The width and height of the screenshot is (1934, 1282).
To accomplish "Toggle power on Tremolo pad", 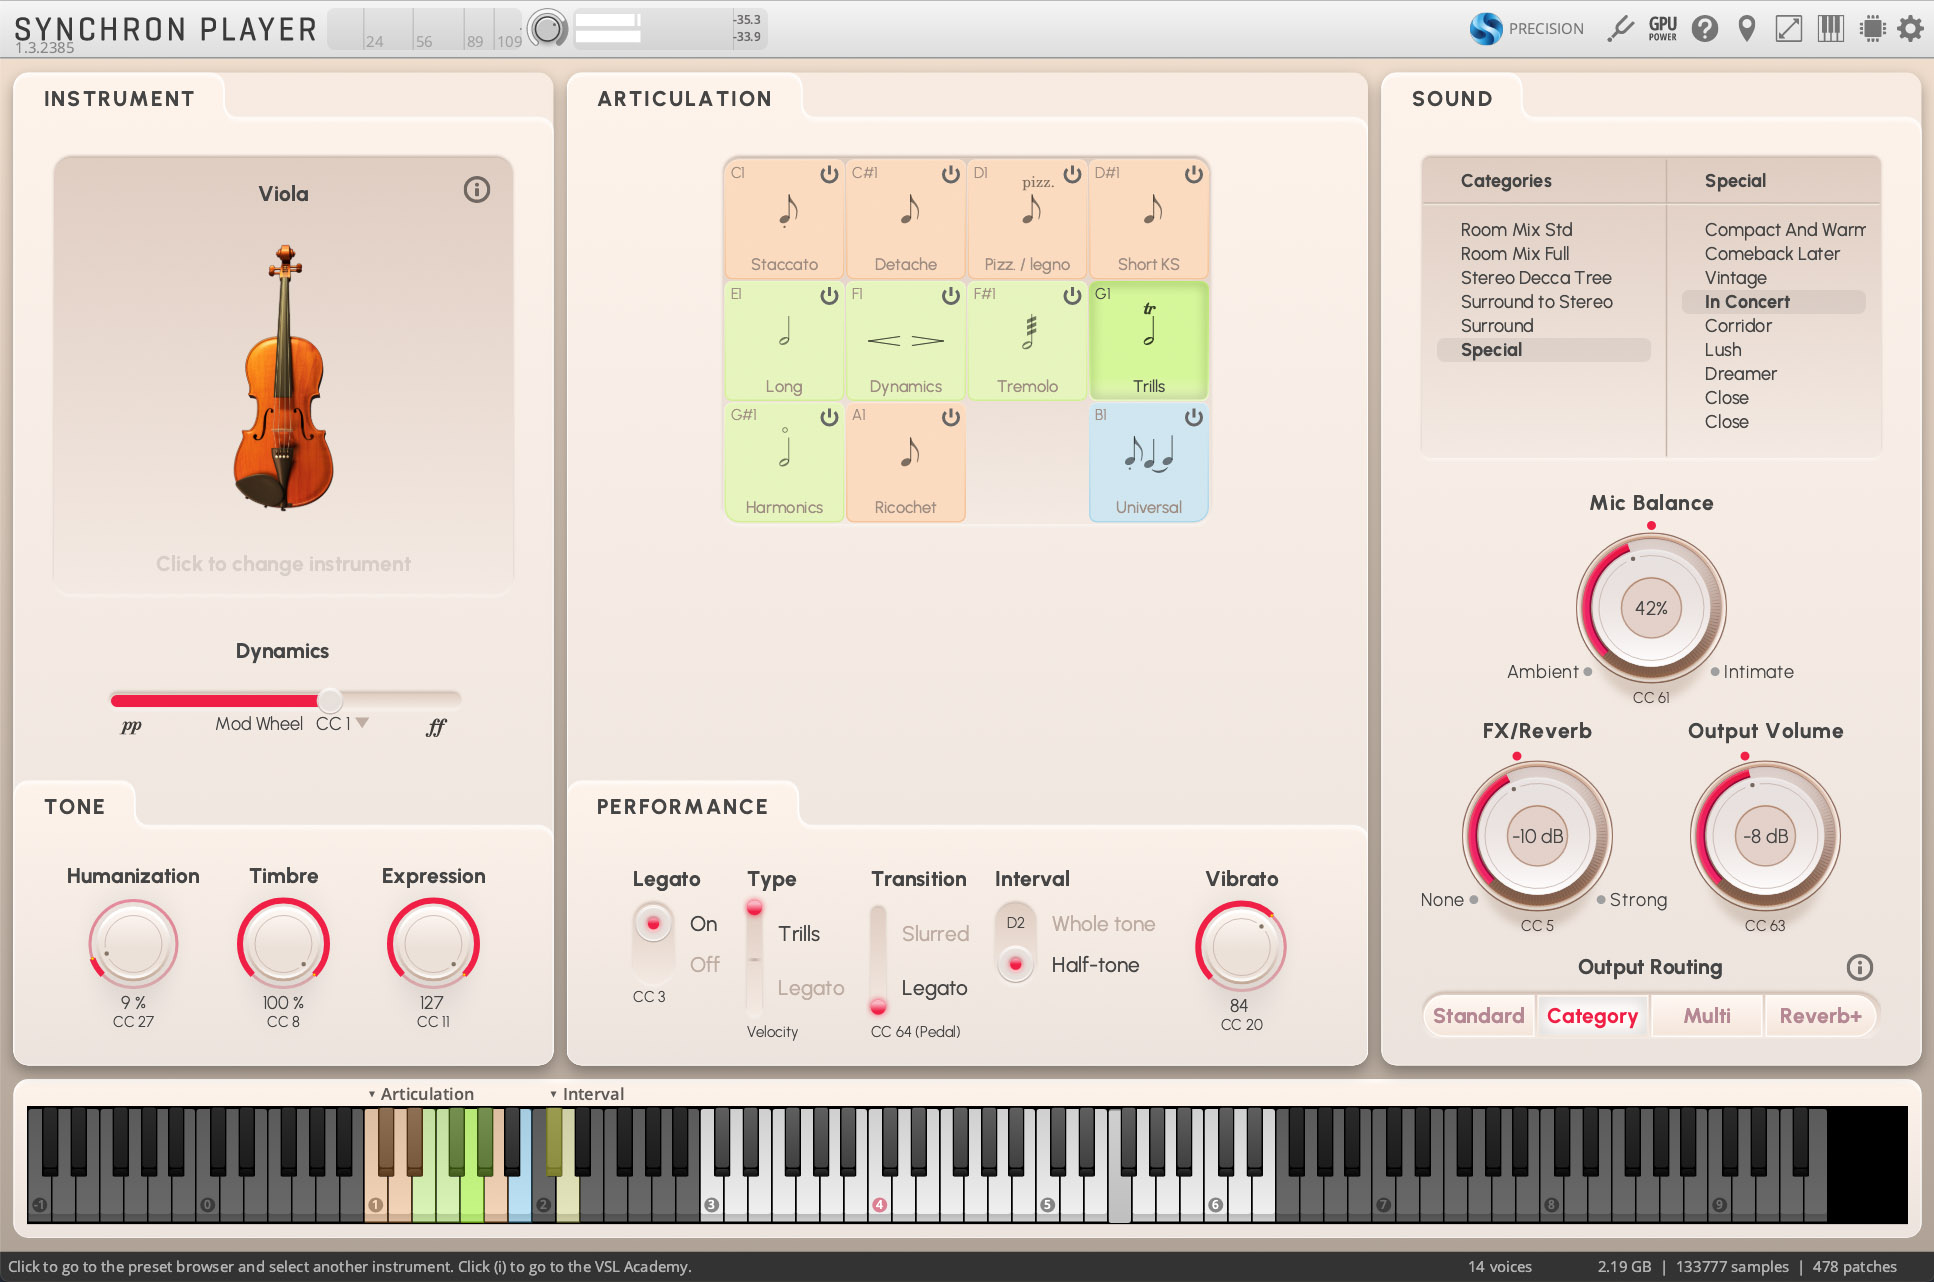I will coord(1072,296).
